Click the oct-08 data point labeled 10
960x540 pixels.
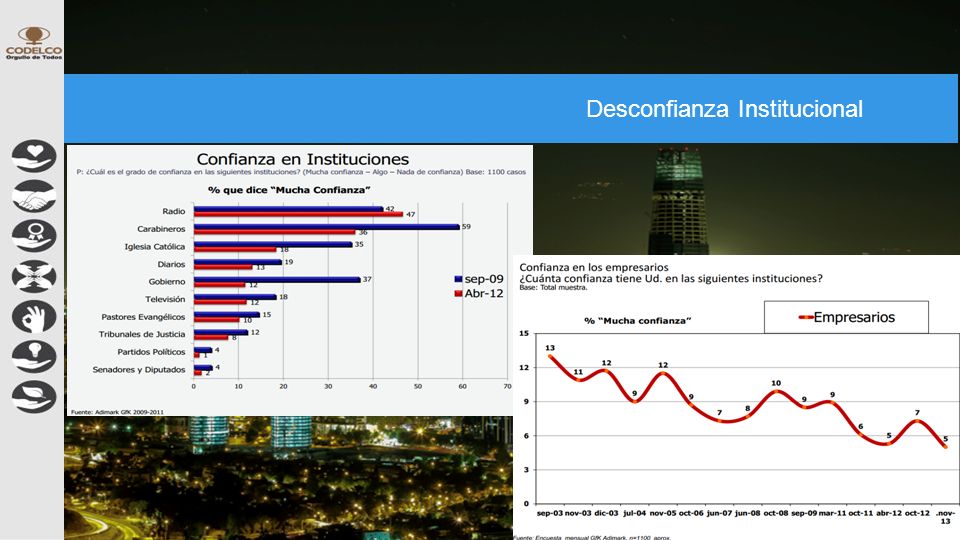point(776,391)
